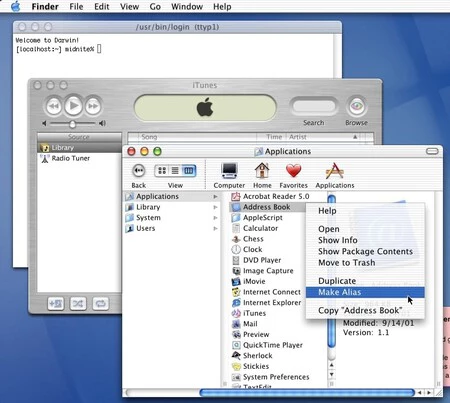Open the Apple menu

15,6
